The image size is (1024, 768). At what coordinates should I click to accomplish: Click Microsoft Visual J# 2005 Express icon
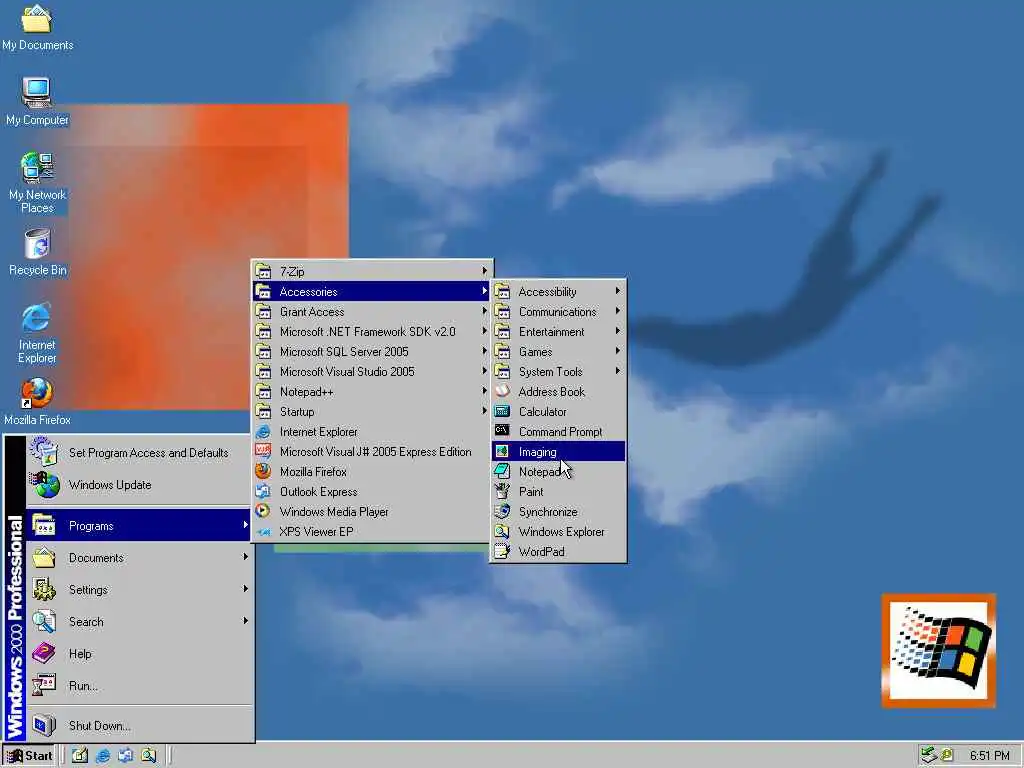tap(263, 451)
